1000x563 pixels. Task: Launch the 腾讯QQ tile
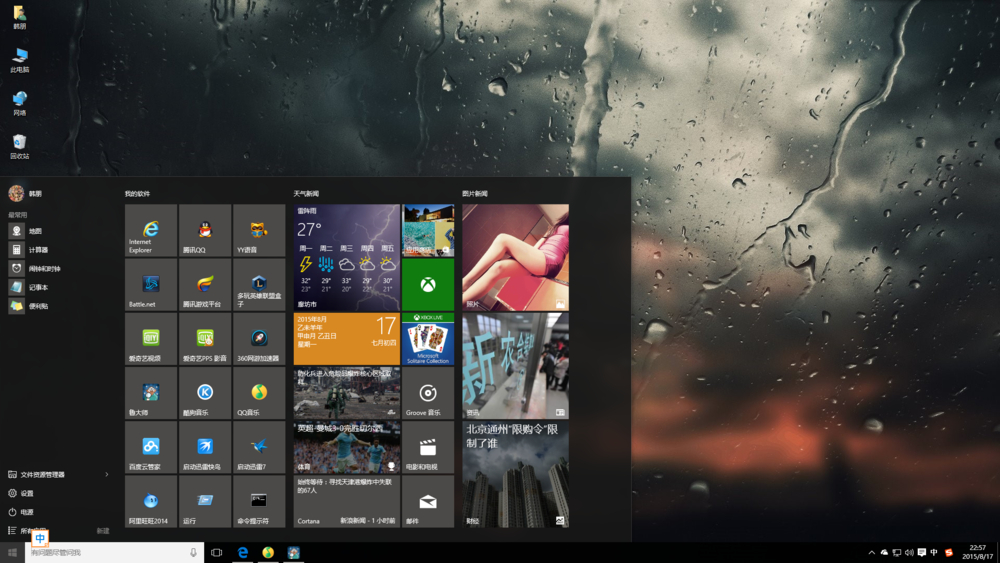tap(205, 230)
